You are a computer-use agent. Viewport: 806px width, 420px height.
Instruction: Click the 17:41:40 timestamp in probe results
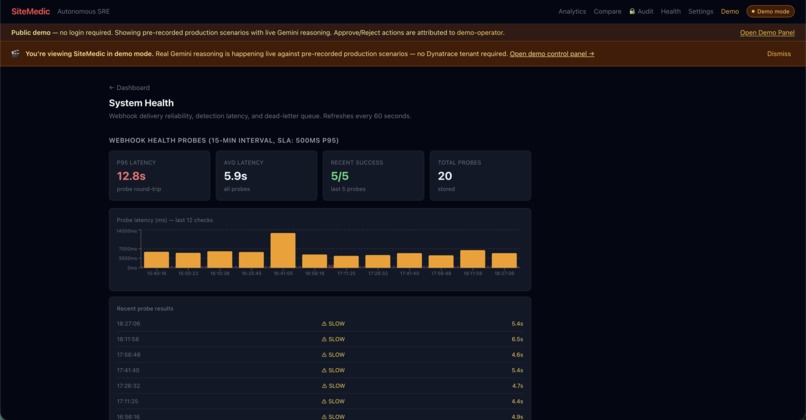pyautogui.click(x=128, y=370)
